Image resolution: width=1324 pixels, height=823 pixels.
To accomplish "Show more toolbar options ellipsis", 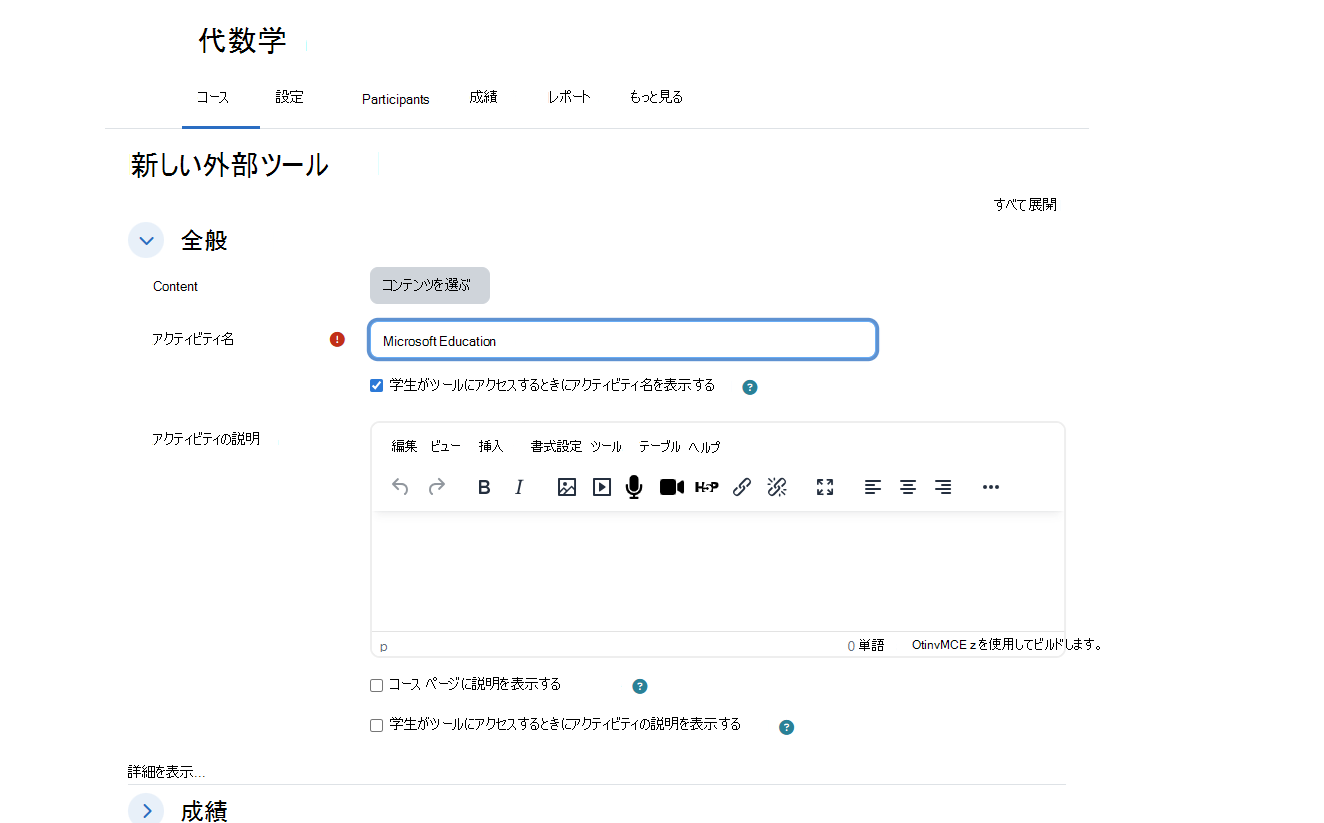I will [991, 487].
